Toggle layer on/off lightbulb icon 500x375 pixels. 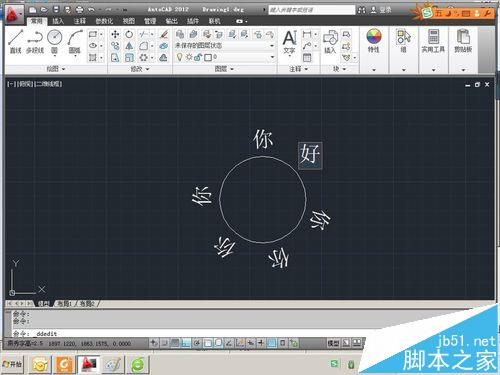pyautogui.click(x=179, y=57)
